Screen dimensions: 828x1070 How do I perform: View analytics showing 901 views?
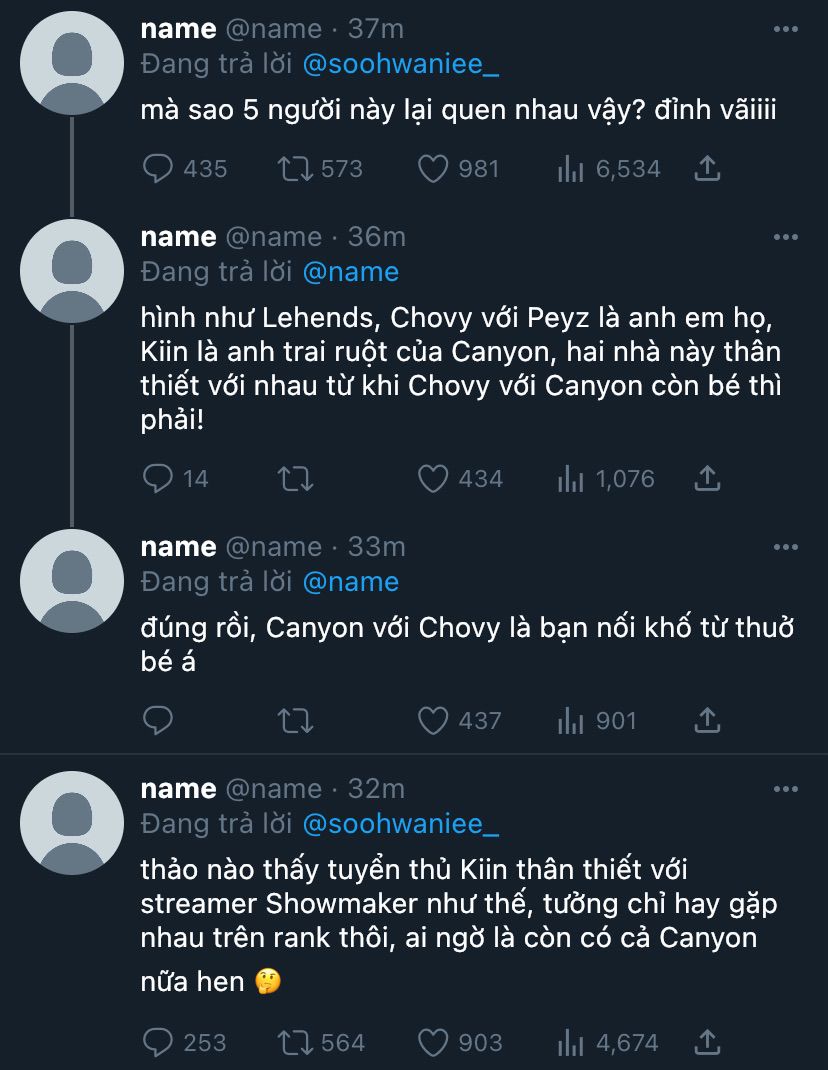pos(570,720)
